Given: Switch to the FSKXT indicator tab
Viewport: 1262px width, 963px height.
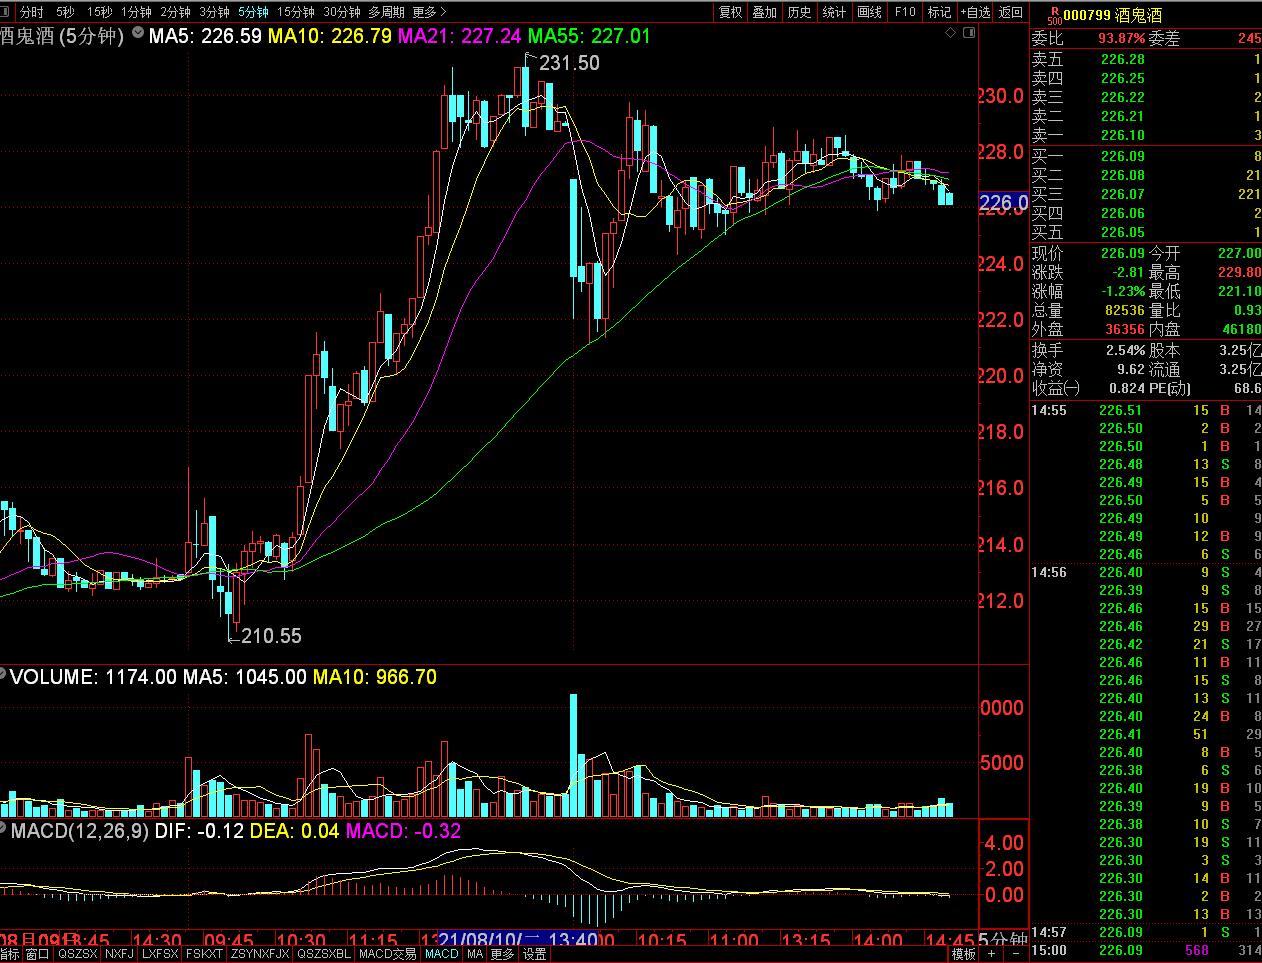Looking at the screenshot, I should pos(205,954).
